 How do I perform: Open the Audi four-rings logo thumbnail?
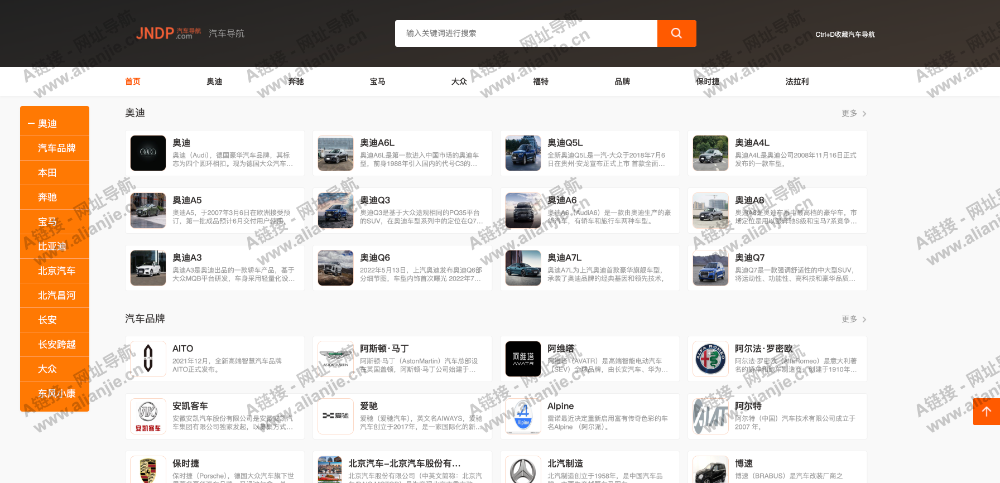tap(148, 153)
